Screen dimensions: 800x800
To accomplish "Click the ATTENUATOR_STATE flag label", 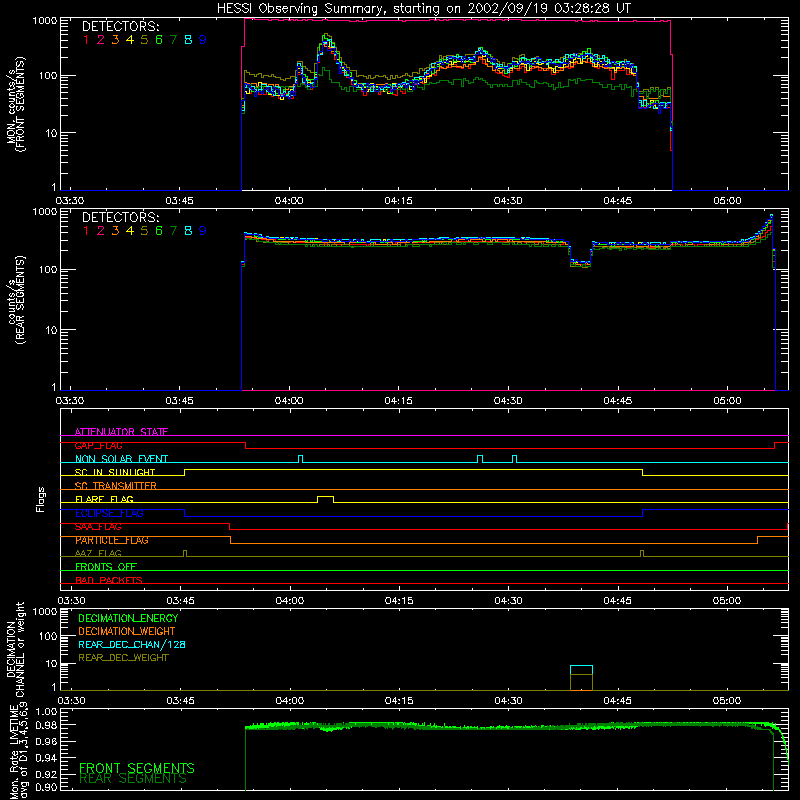I will pyautogui.click(x=121, y=432).
